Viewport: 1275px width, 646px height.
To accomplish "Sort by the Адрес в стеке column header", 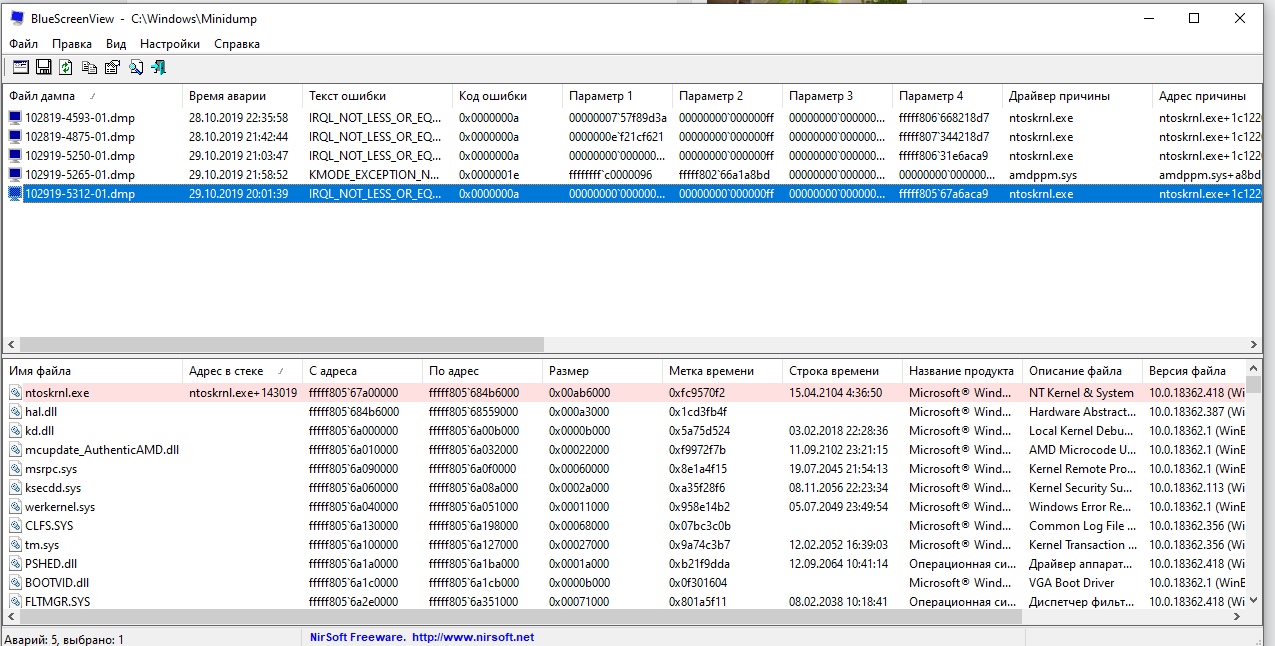I will pyautogui.click(x=243, y=371).
